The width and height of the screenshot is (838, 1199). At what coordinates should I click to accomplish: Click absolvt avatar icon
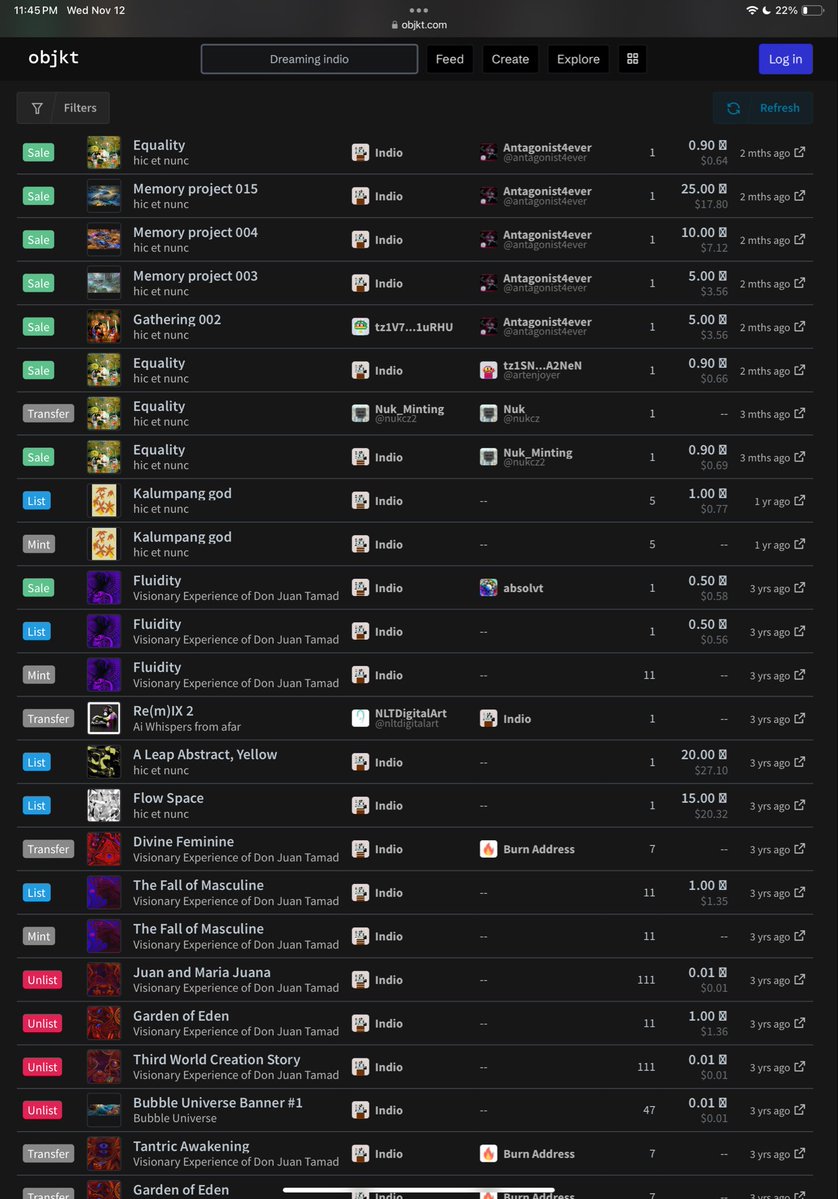click(489, 587)
